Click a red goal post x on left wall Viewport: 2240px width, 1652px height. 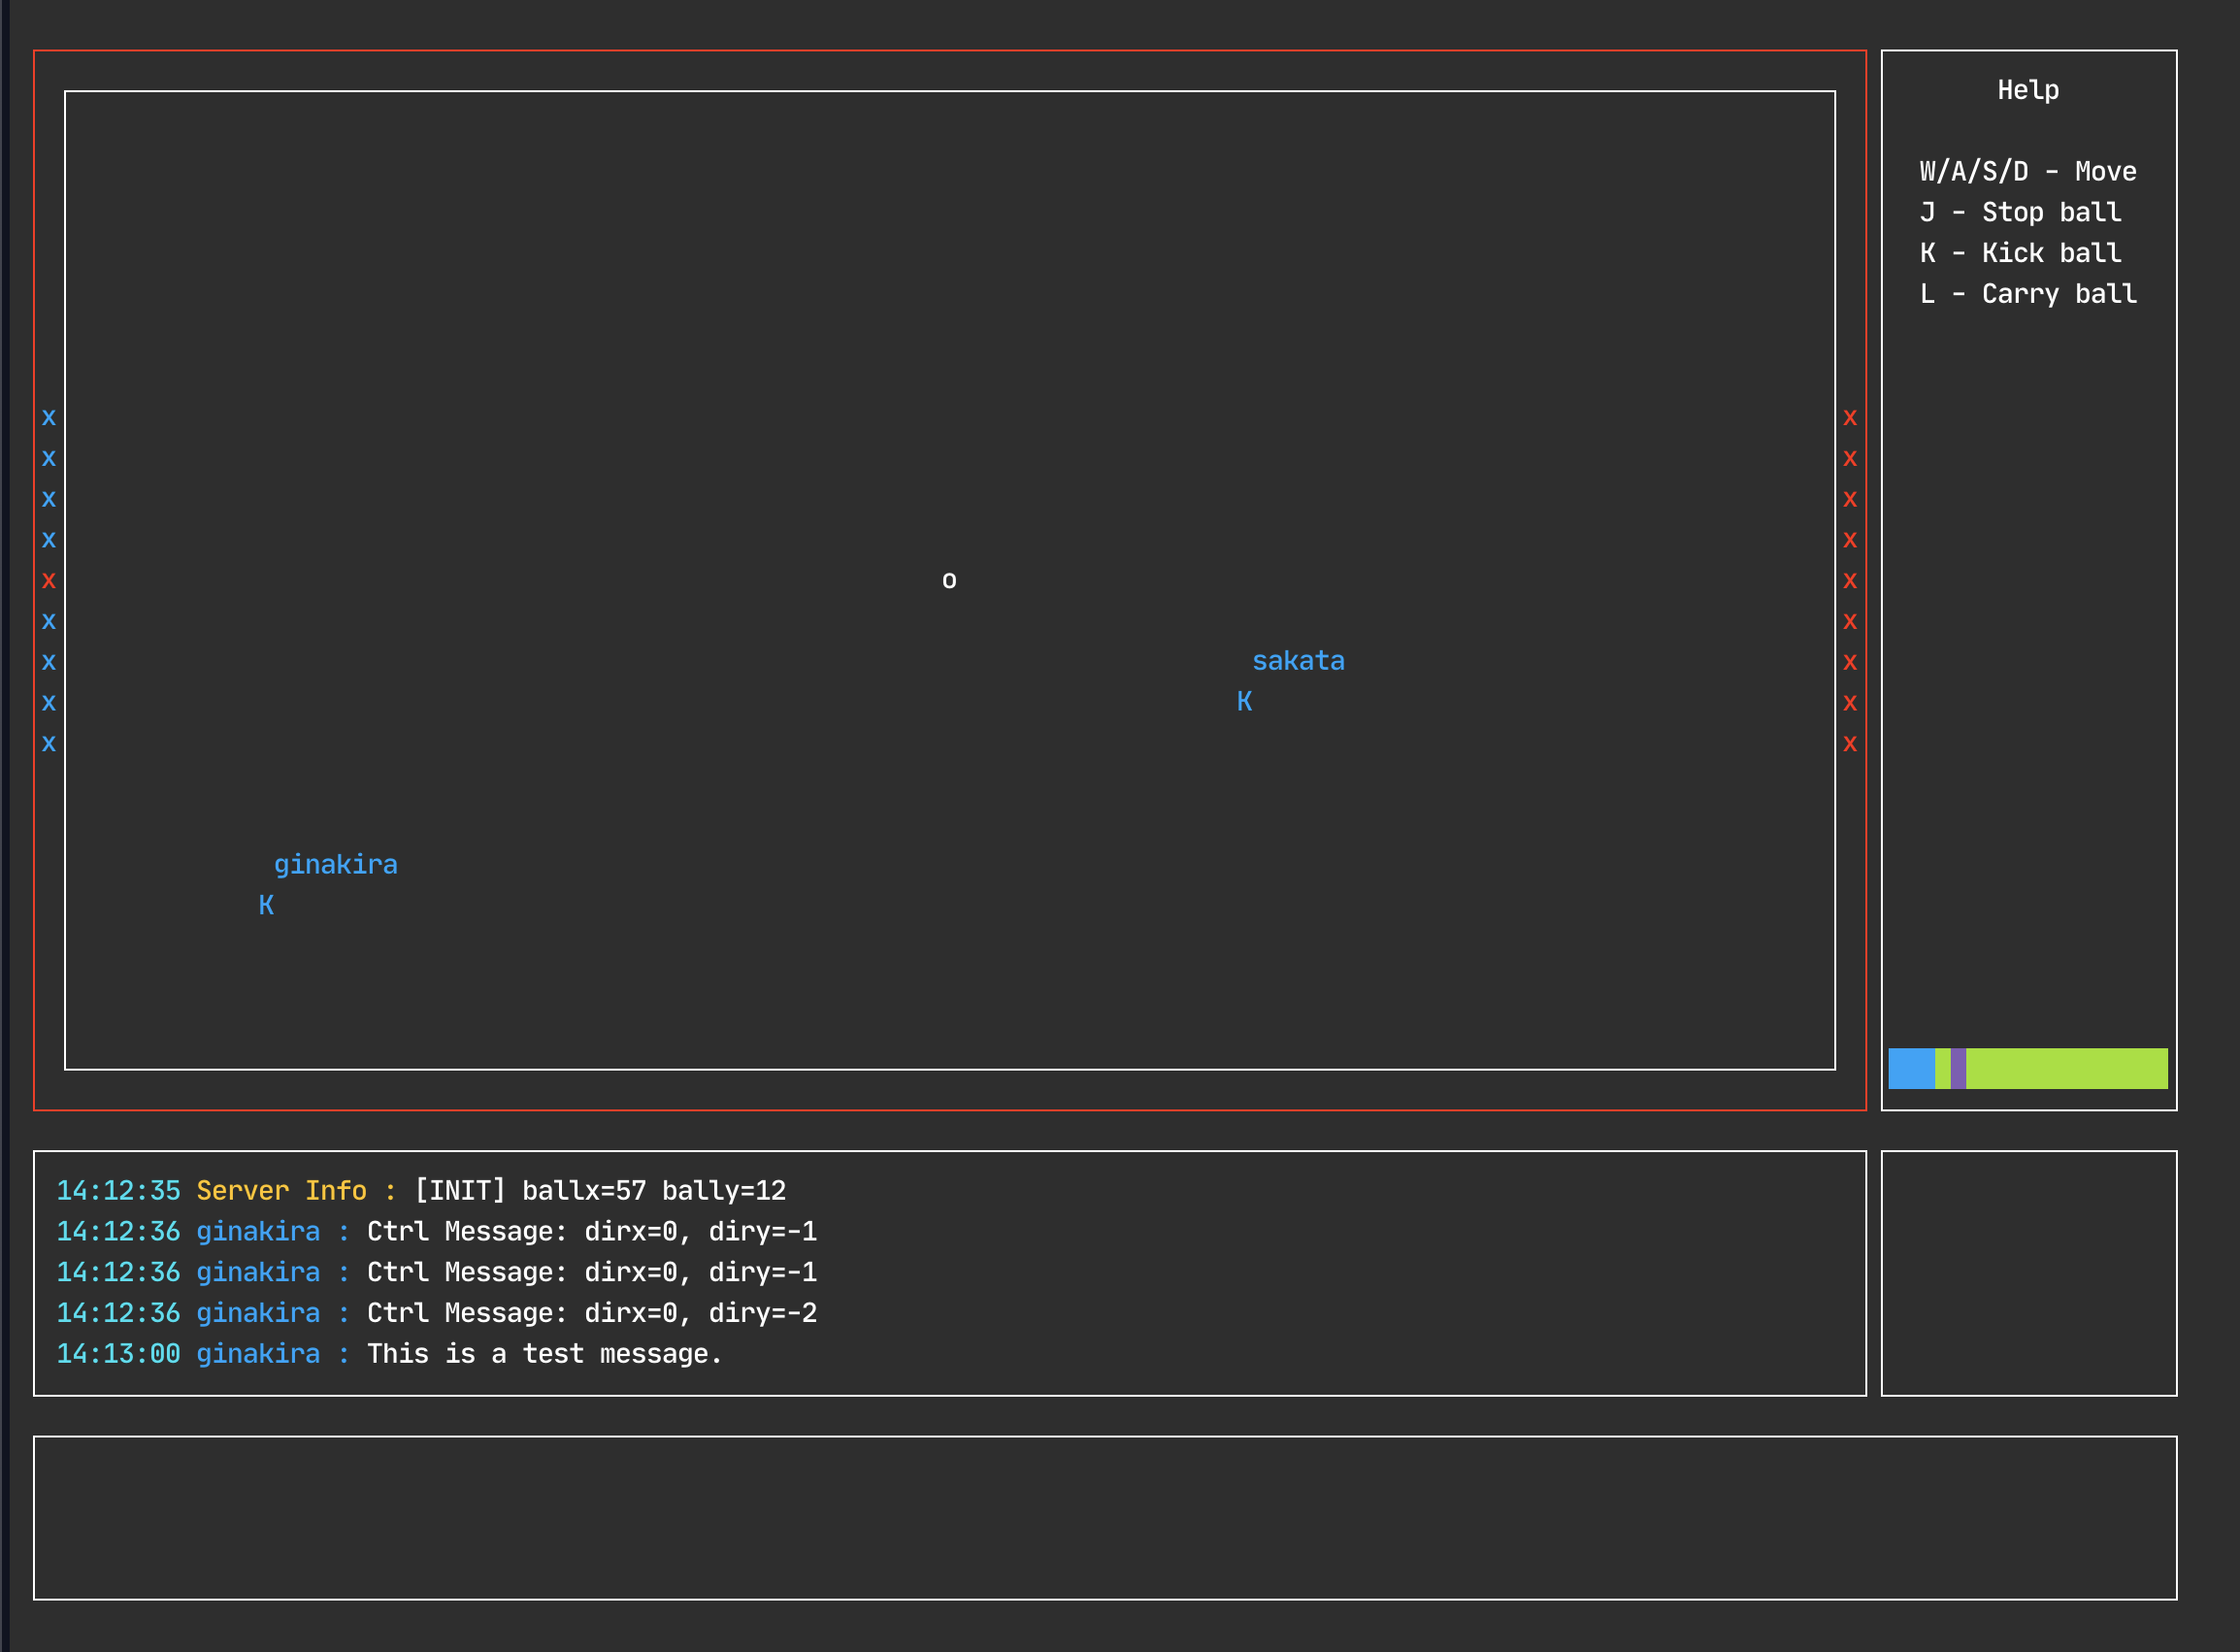[x=48, y=580]
